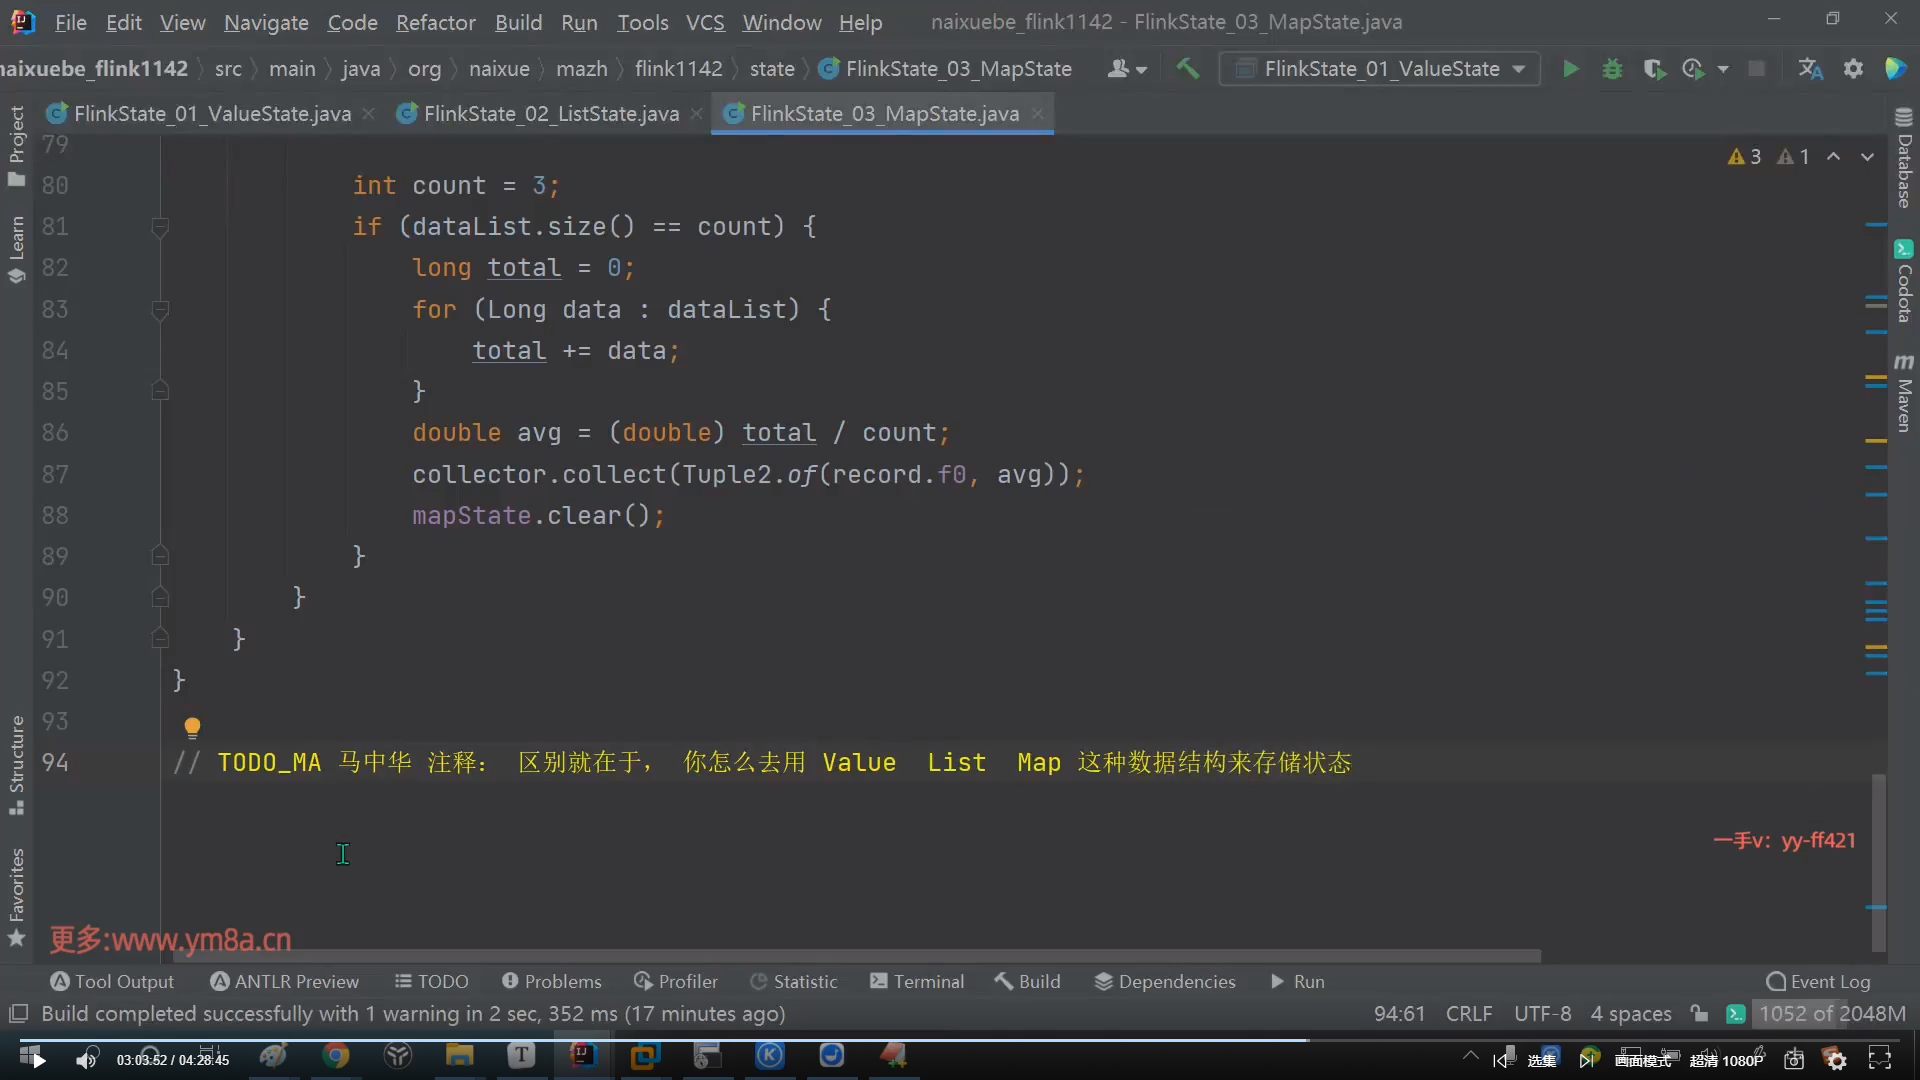
Task: Open the Refactor menu
Action: coord(435,22)
